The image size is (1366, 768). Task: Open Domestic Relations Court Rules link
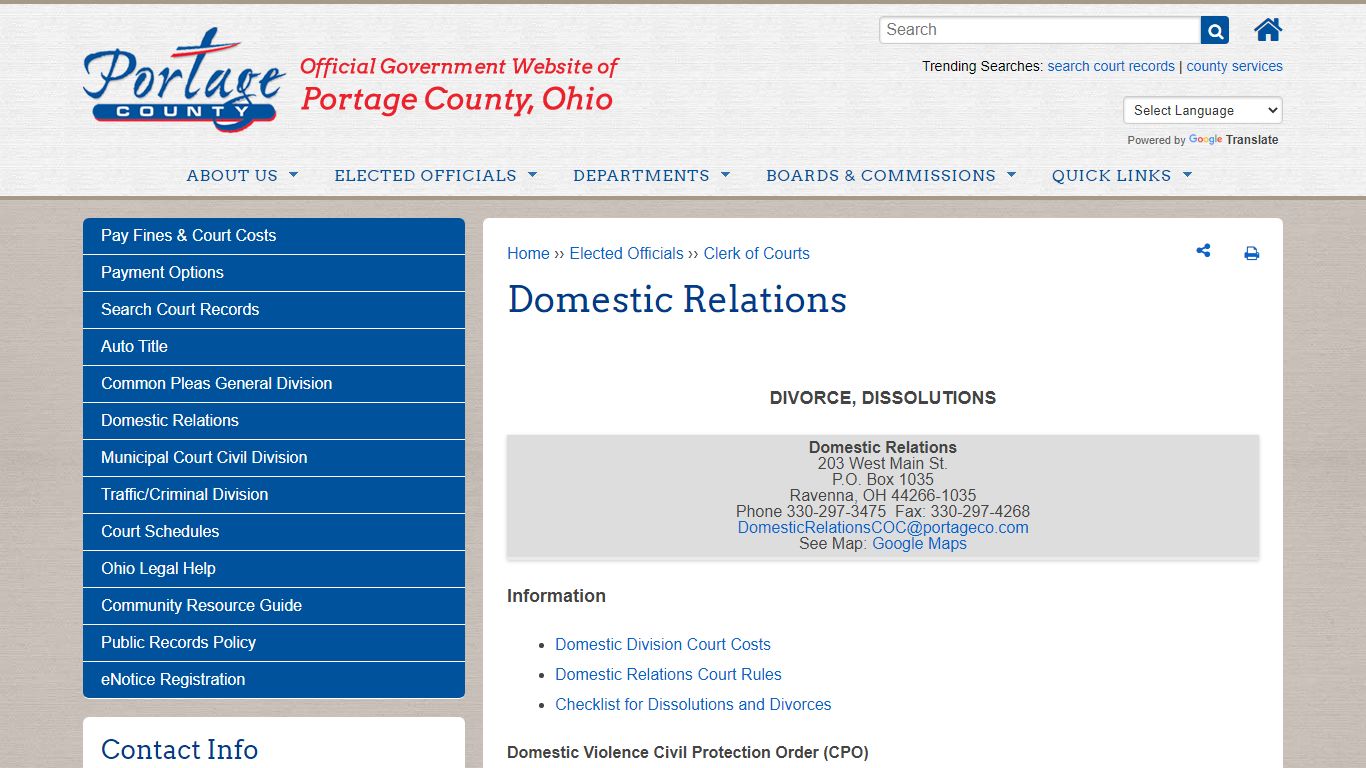668,675
